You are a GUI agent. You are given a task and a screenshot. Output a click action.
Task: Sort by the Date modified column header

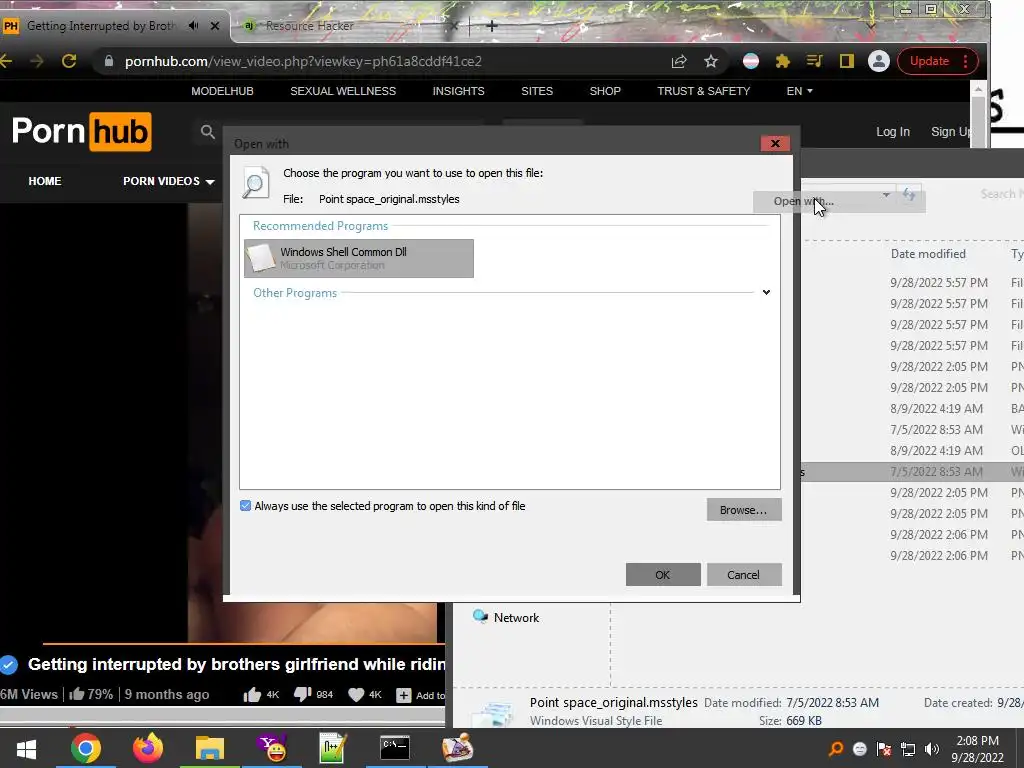[928, 254]
